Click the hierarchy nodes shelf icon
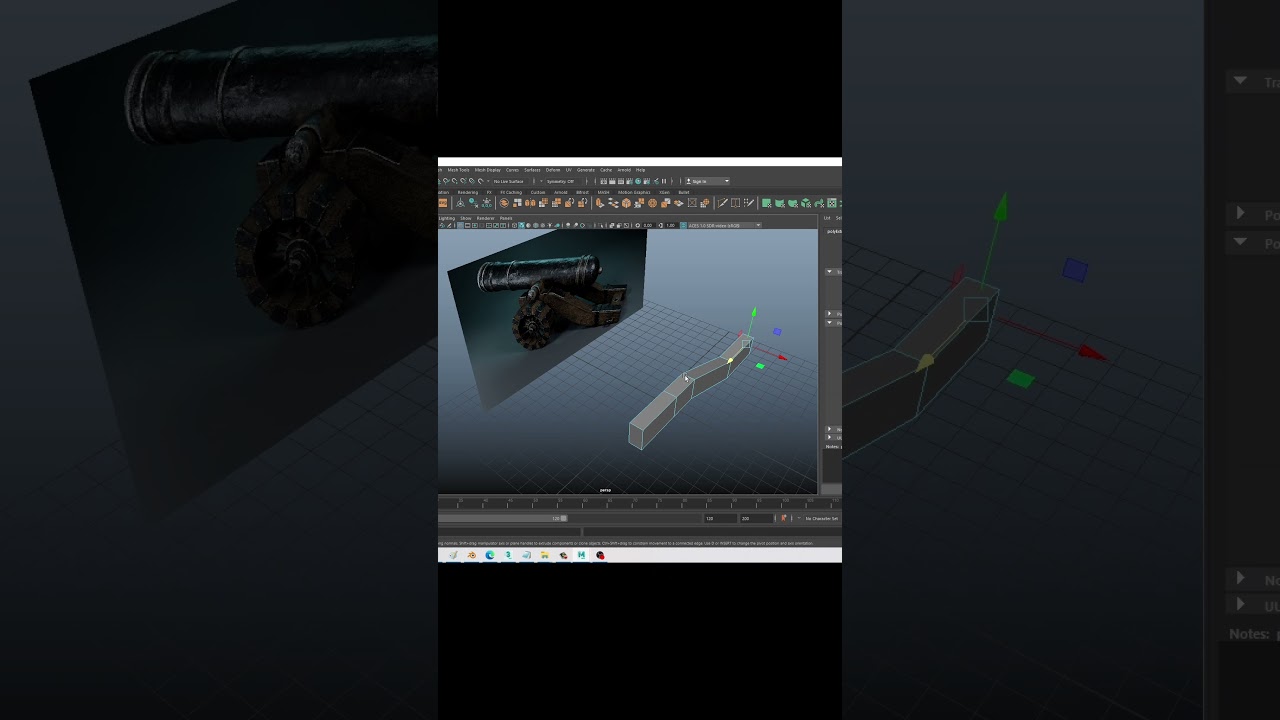 pyautogui.click(x=613, y=202)
